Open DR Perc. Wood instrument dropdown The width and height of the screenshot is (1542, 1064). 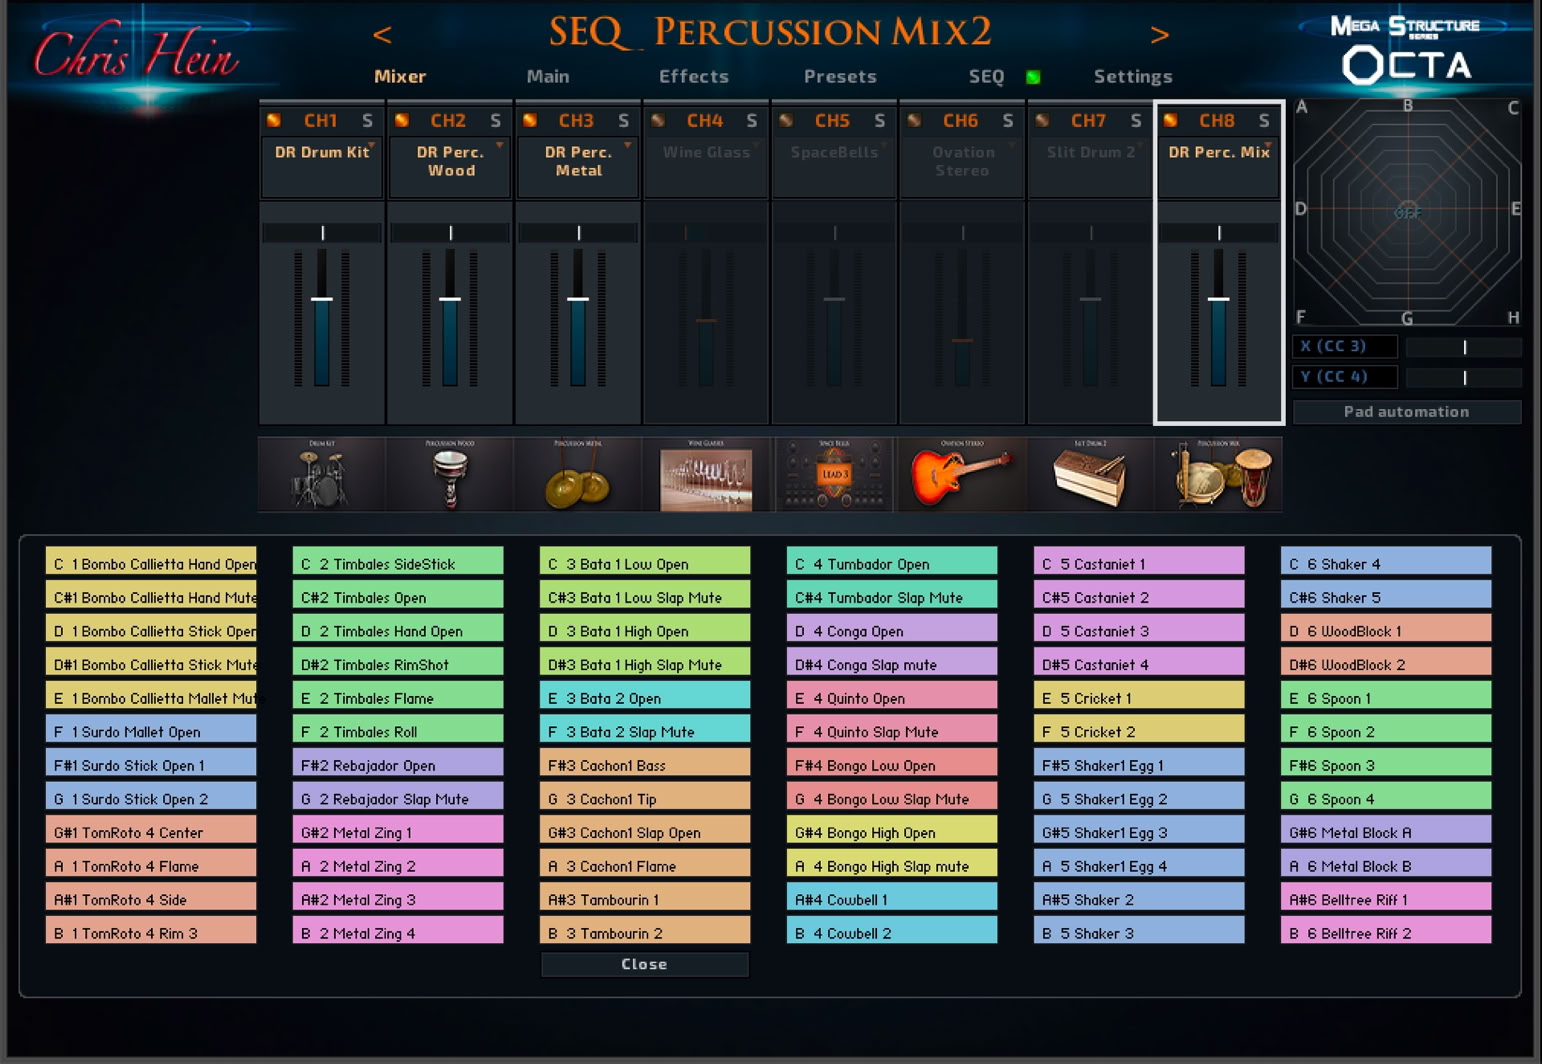tap(450, 167)
